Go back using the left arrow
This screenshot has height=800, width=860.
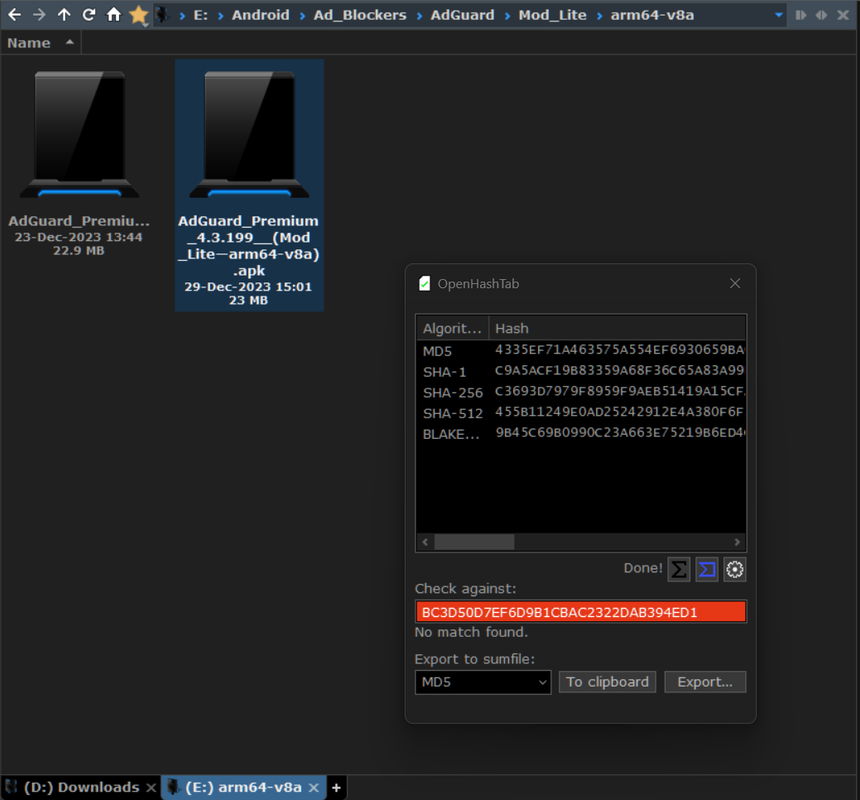point(15,15)
